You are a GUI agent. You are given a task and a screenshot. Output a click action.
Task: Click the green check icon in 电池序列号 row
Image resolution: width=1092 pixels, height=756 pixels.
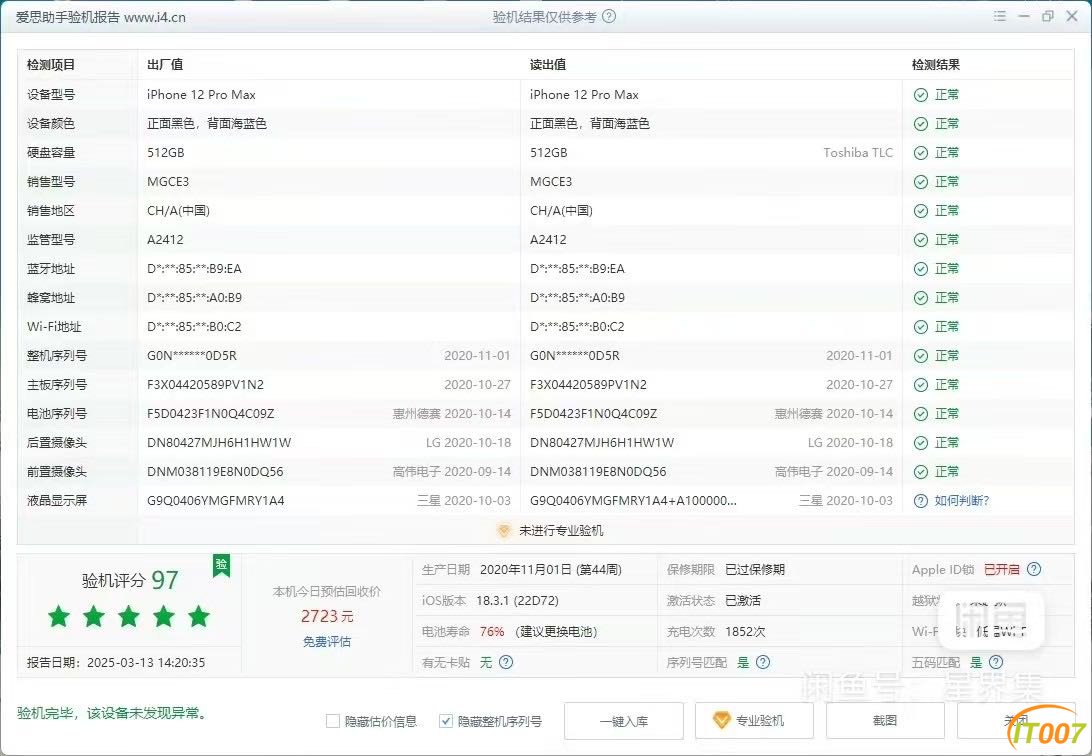click(x=921, y=414)
